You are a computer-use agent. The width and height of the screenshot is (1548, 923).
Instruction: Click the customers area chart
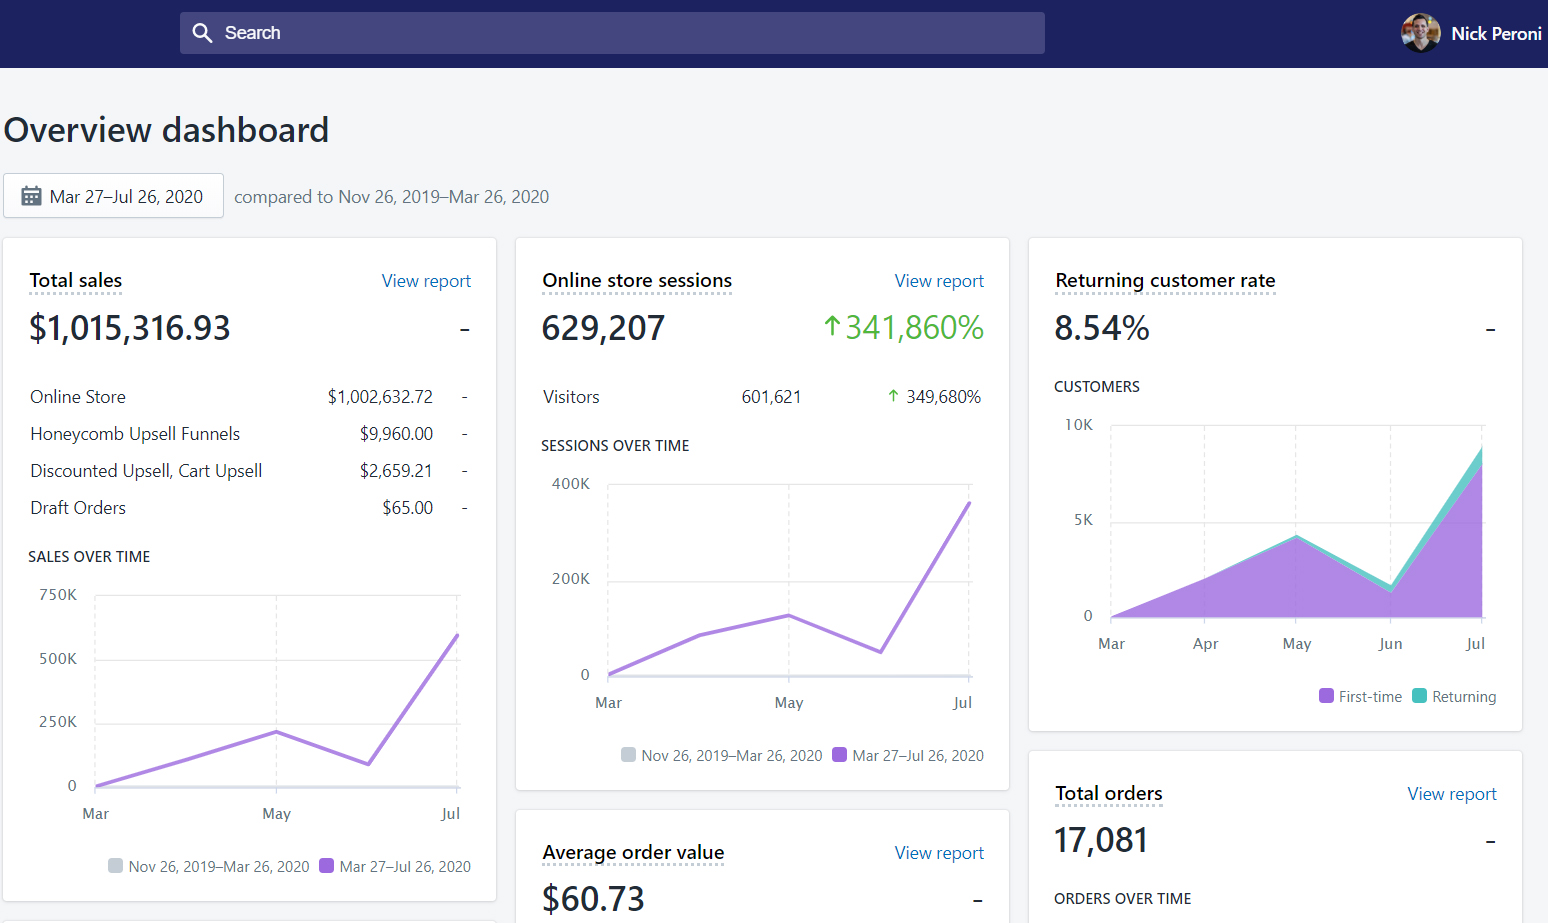point(1296,522)
